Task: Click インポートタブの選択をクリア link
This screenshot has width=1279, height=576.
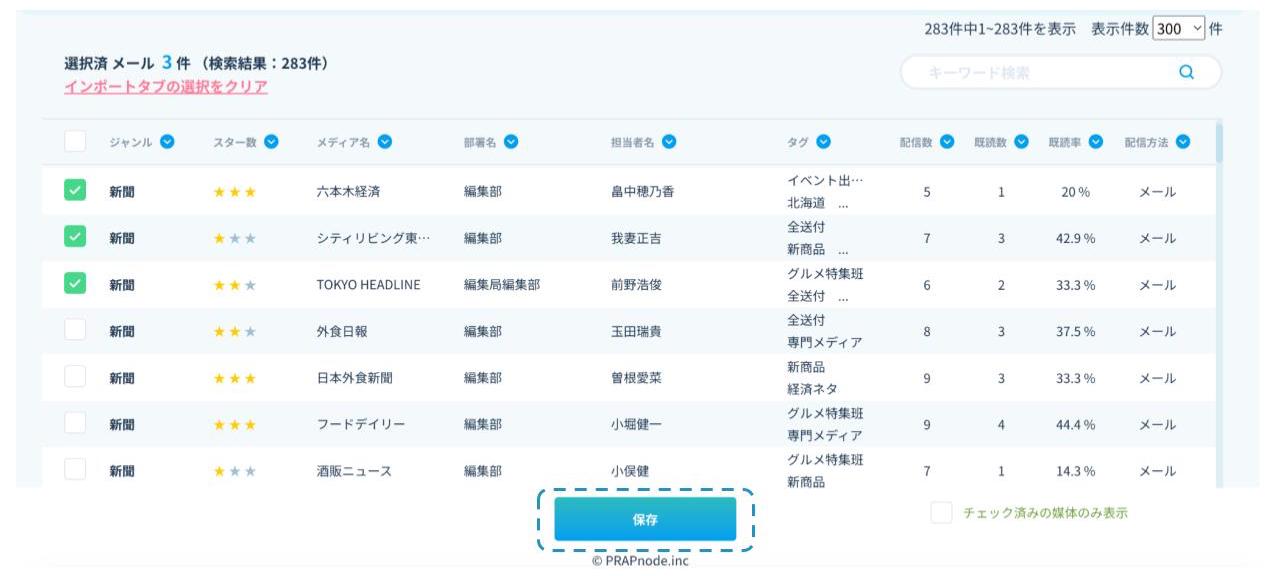Action: 166,87
